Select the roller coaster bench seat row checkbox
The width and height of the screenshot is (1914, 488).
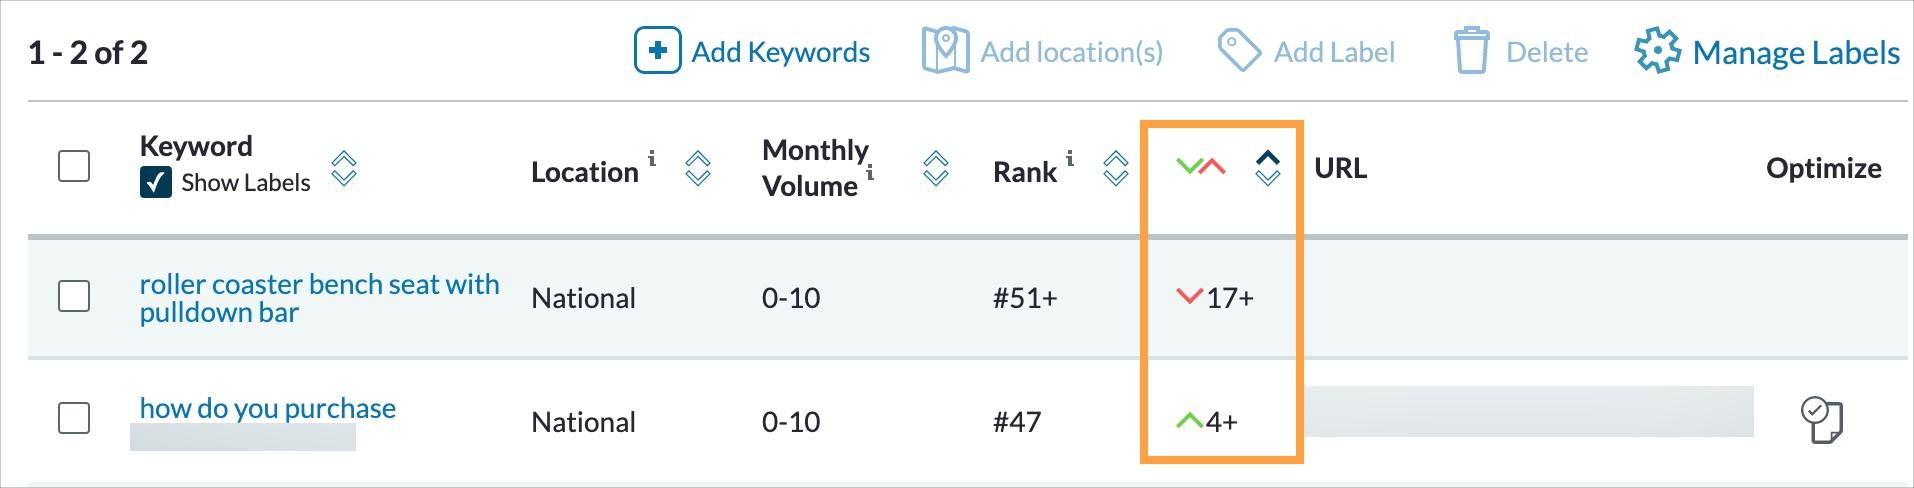click(74, 296)
